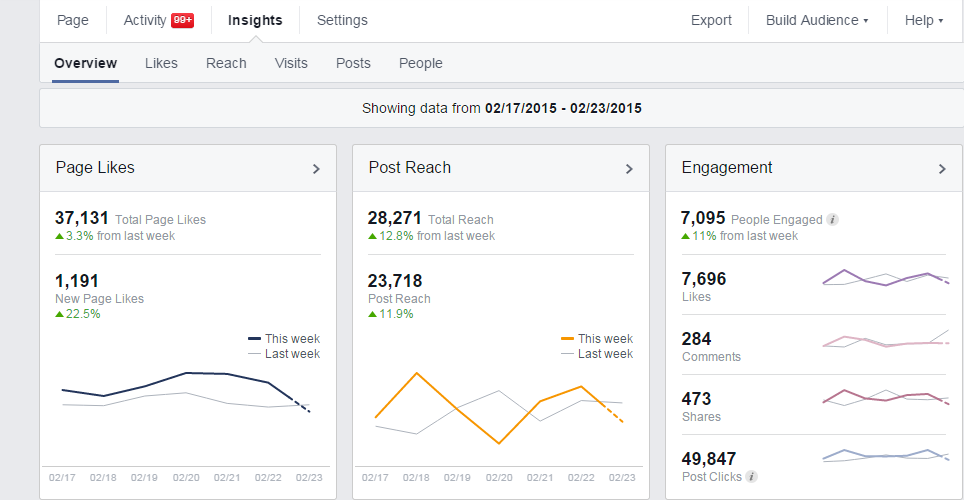Switch to the Reach tab
The height and width of the screenshot is (500, 964).
[226, 63]
